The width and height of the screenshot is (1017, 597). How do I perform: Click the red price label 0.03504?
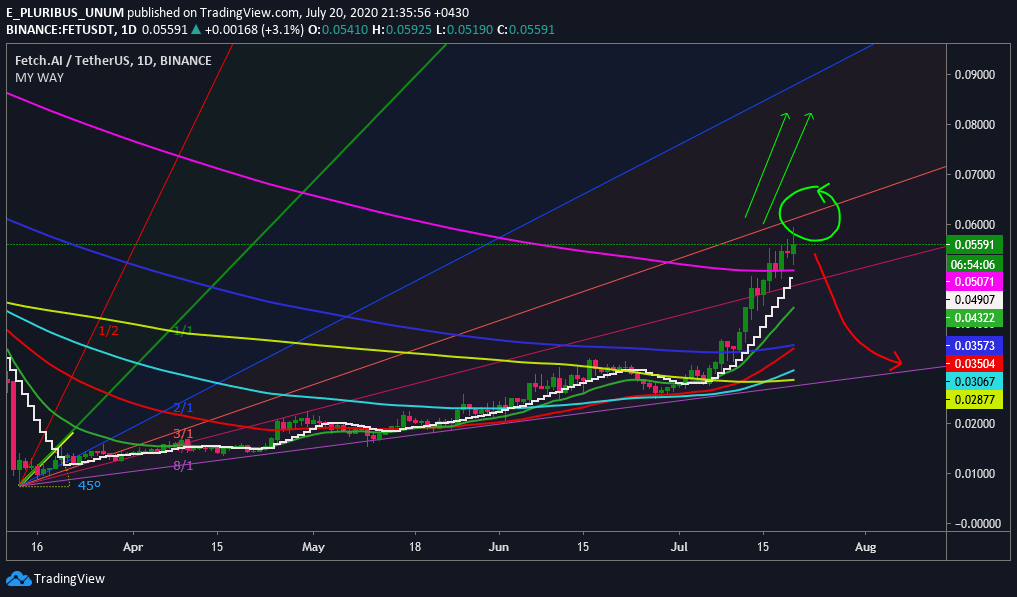pyautogui.click(x=975, y=363)
